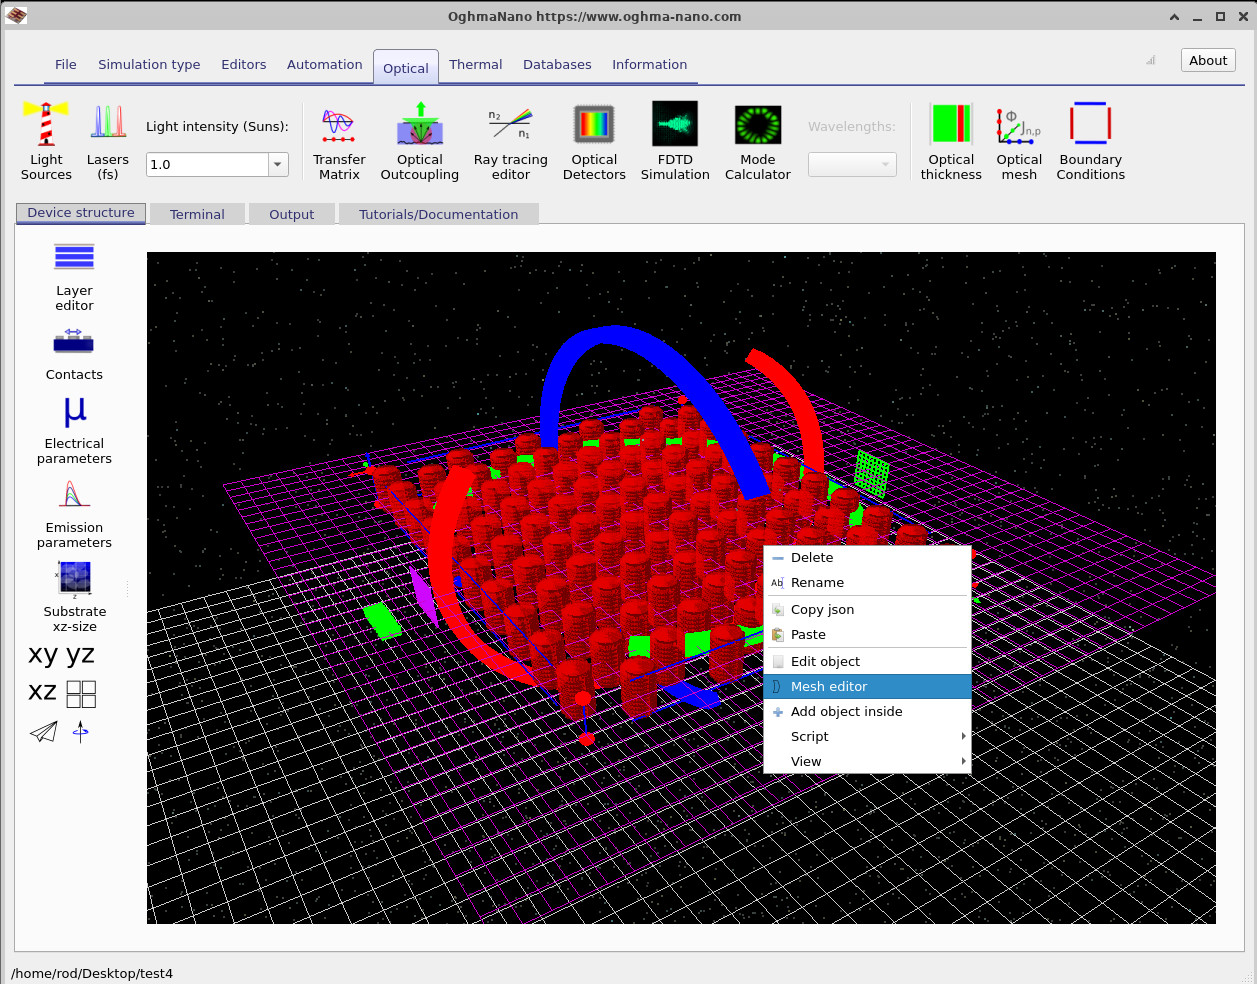Expand the View submenu arrow
The image size is (1257, 984).
pos(964,761)
